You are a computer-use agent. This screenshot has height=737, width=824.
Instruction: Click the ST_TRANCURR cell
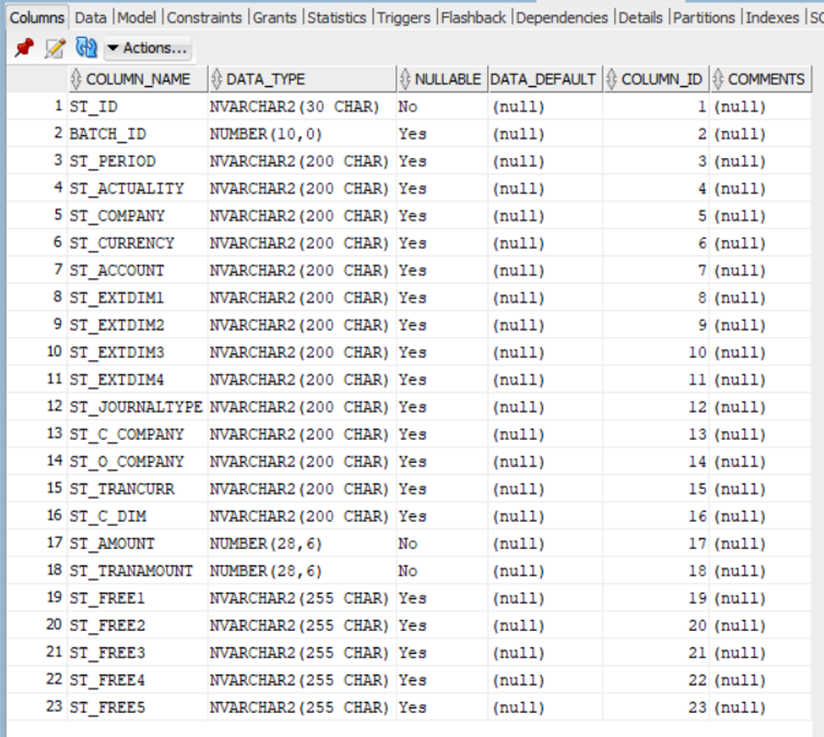[138, 489]
